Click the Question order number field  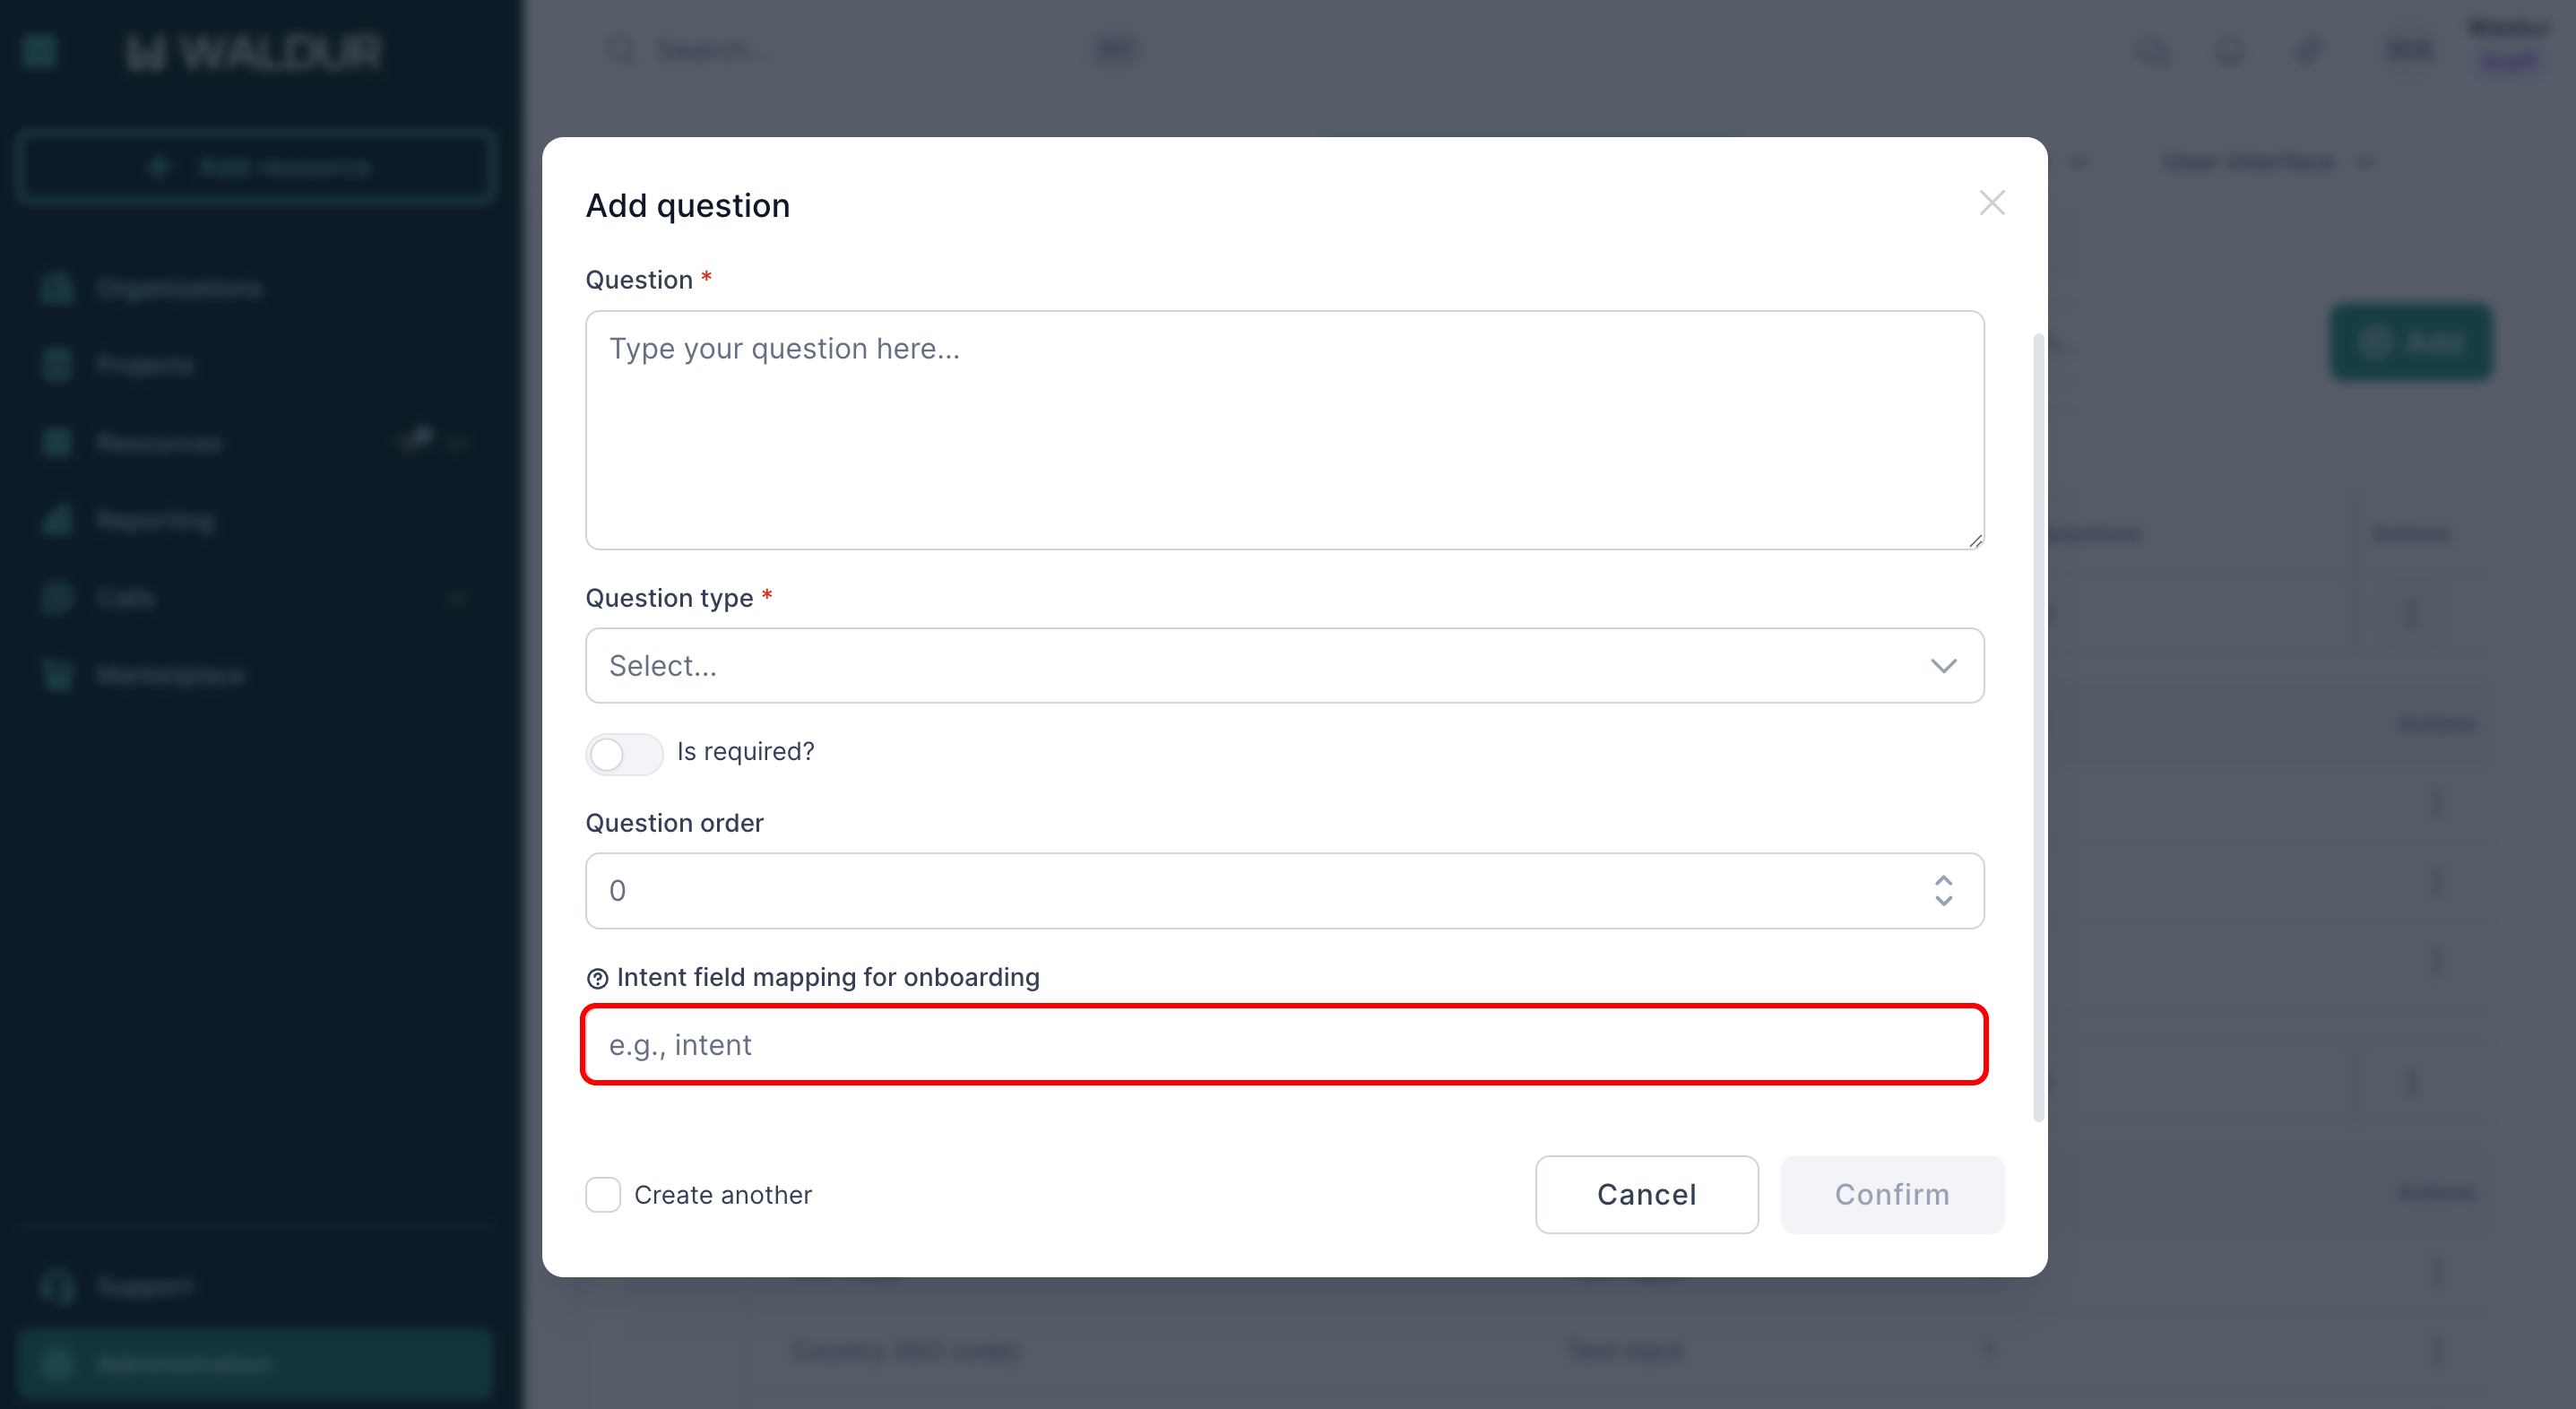click(x=1200, y=890)
